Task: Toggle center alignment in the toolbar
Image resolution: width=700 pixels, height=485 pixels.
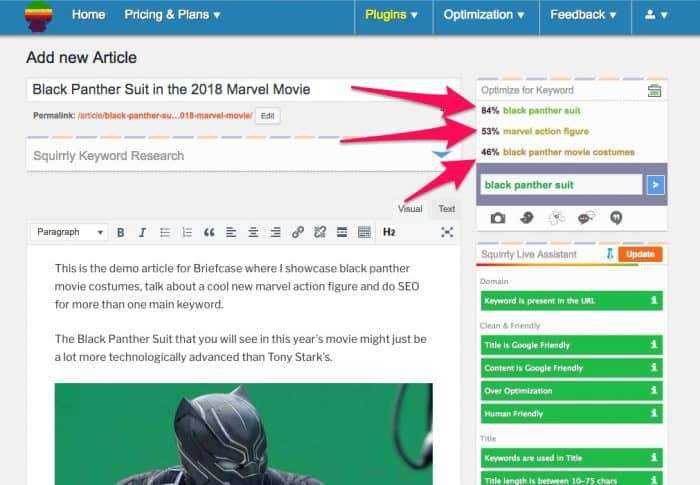Action: (253, 232)
